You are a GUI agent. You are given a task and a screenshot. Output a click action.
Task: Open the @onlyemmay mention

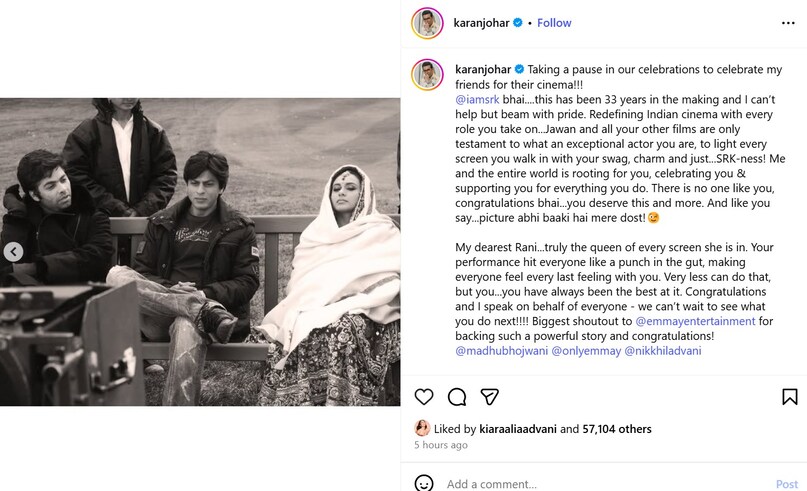click(585, 351)
